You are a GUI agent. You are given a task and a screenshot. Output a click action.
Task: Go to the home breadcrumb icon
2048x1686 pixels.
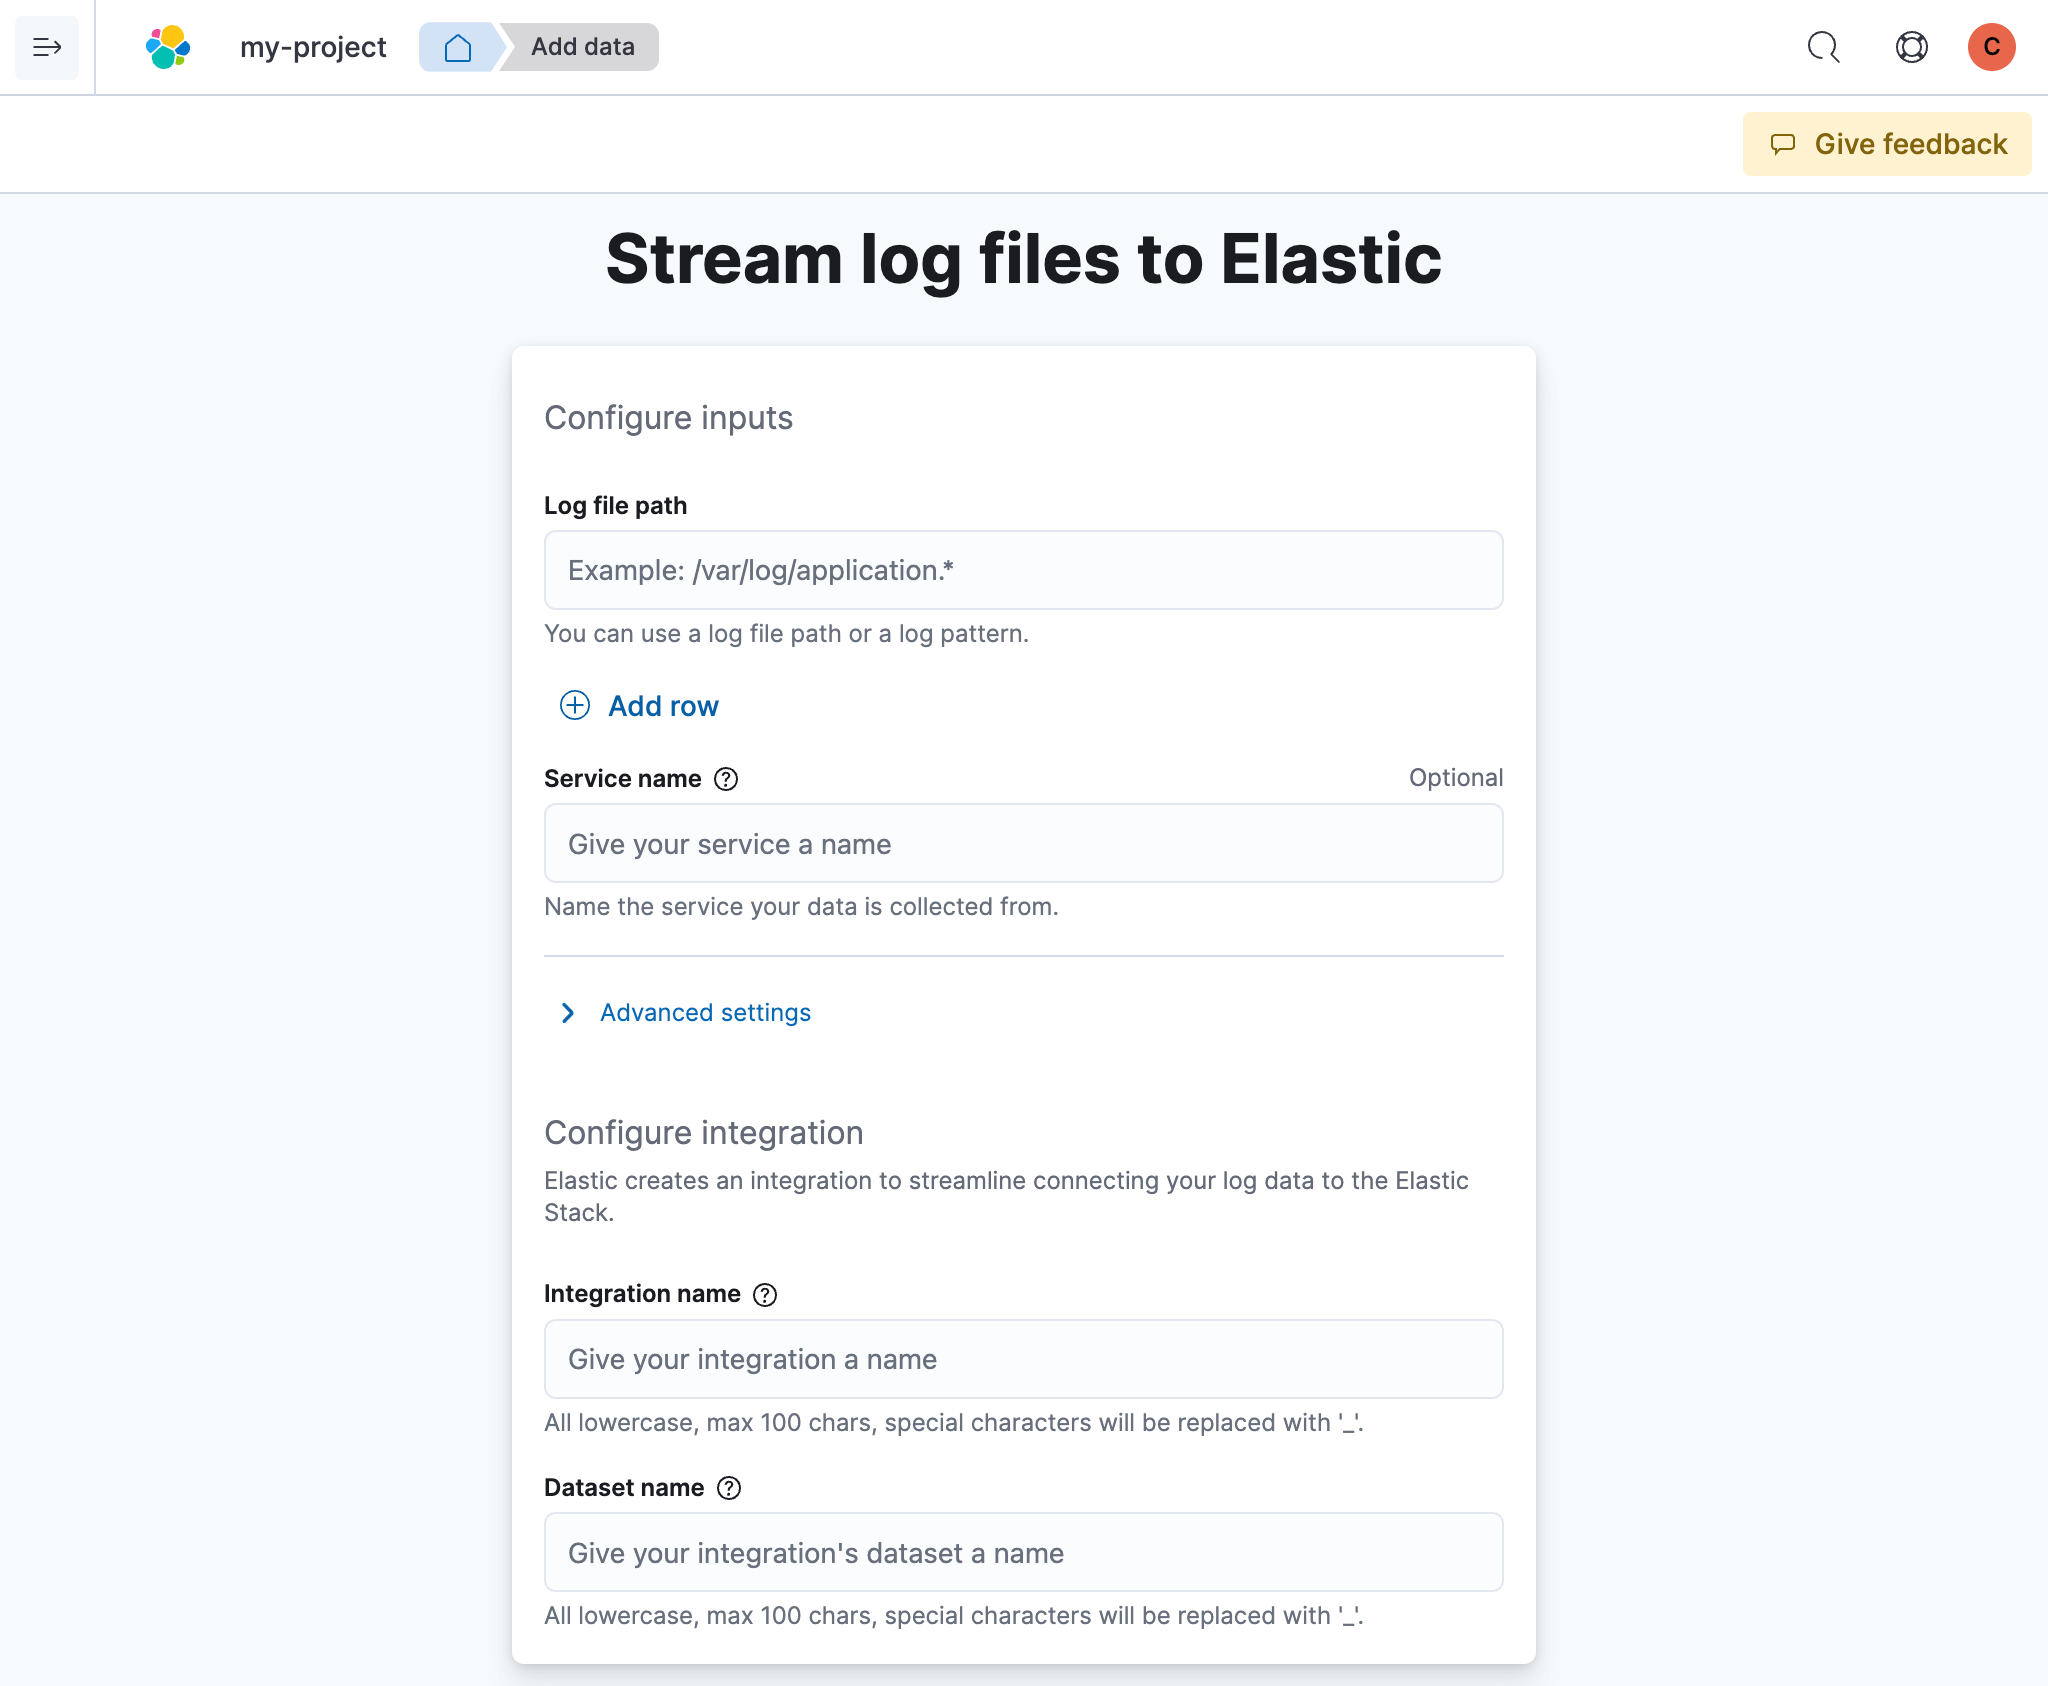[x=458, y=47]
